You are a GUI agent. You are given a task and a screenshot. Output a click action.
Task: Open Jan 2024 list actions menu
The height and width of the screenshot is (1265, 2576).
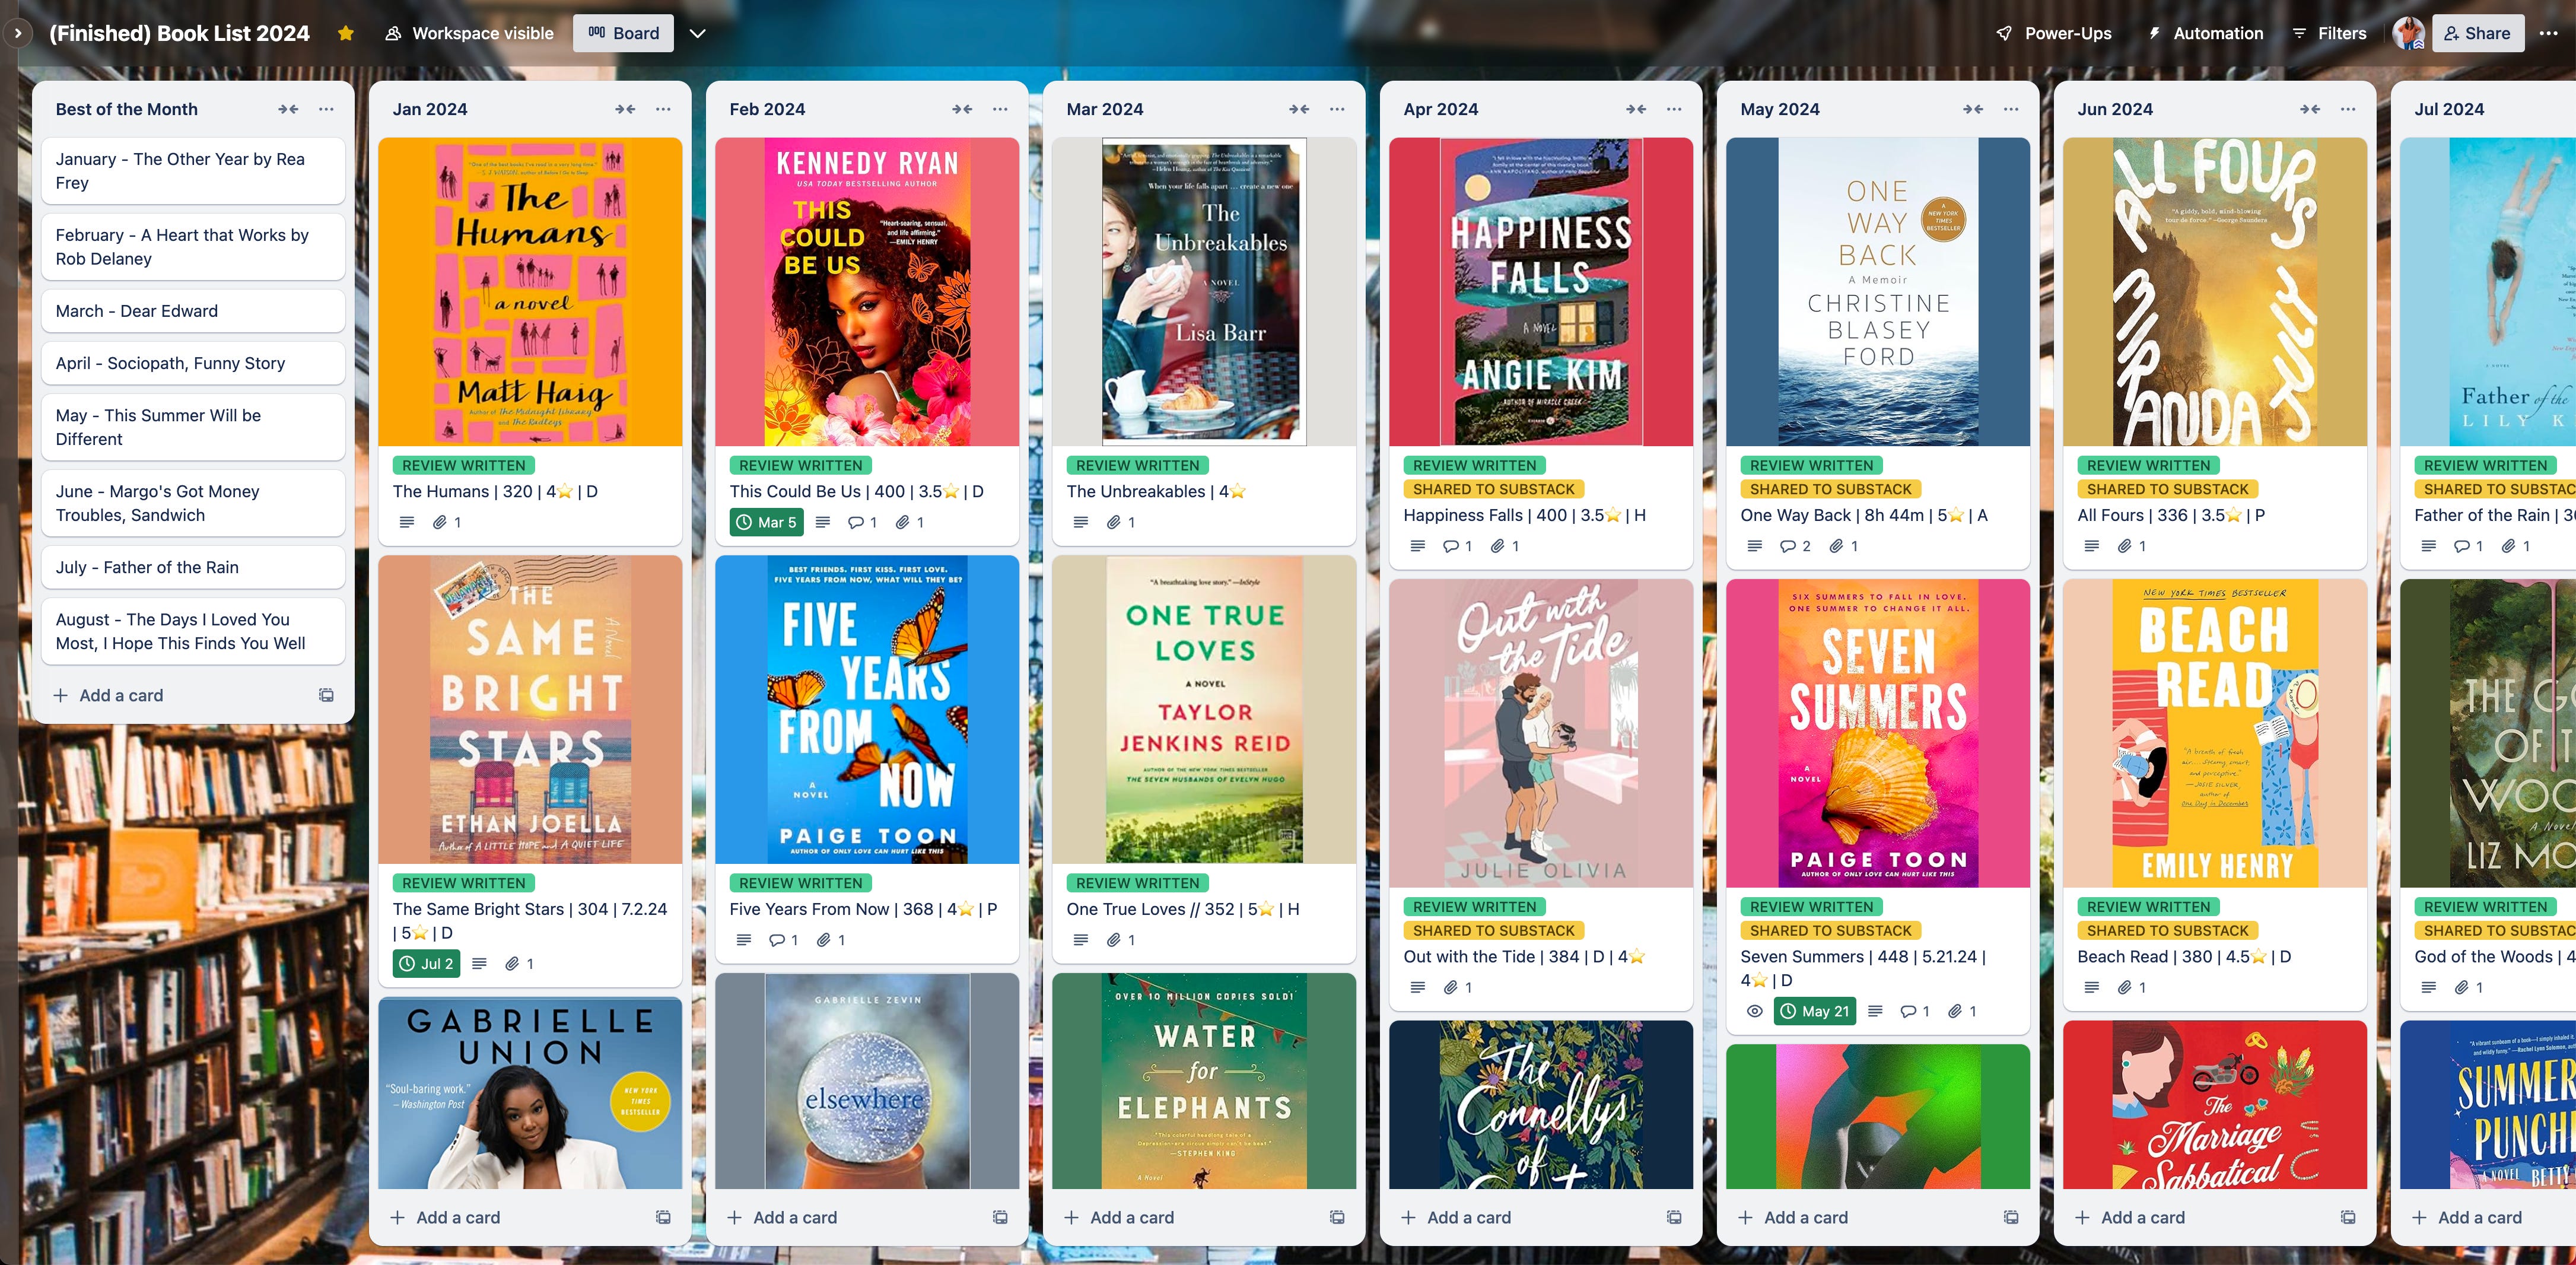click(663, 109)
